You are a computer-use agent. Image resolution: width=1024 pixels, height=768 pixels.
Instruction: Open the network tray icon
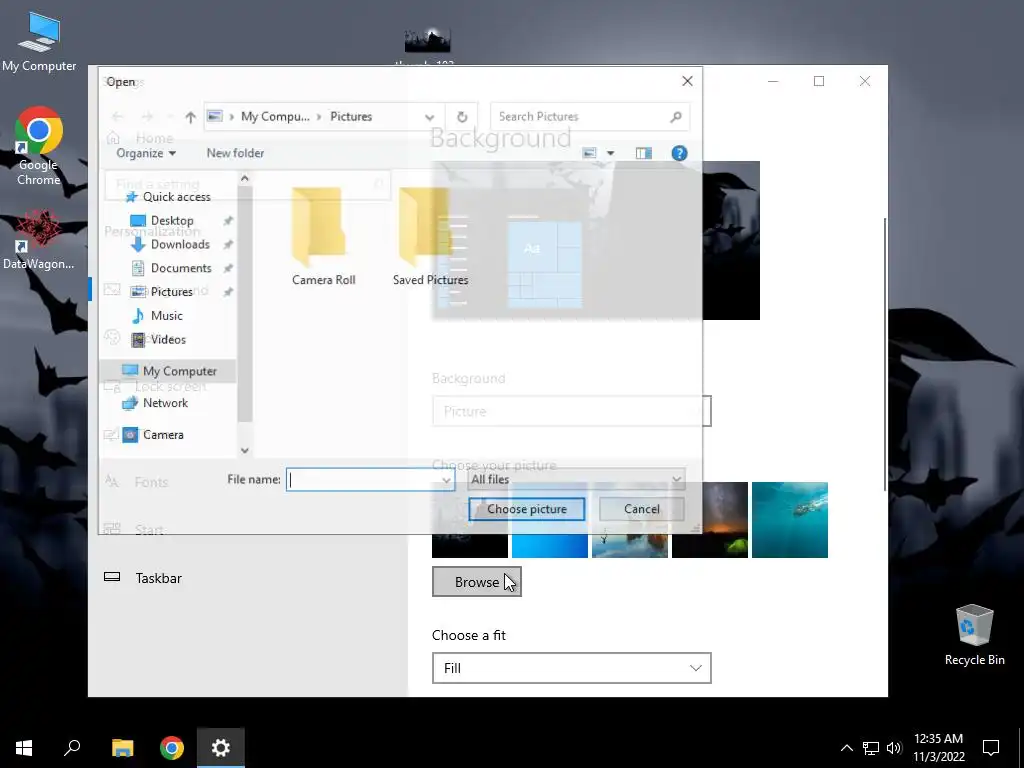pos(871,748)
